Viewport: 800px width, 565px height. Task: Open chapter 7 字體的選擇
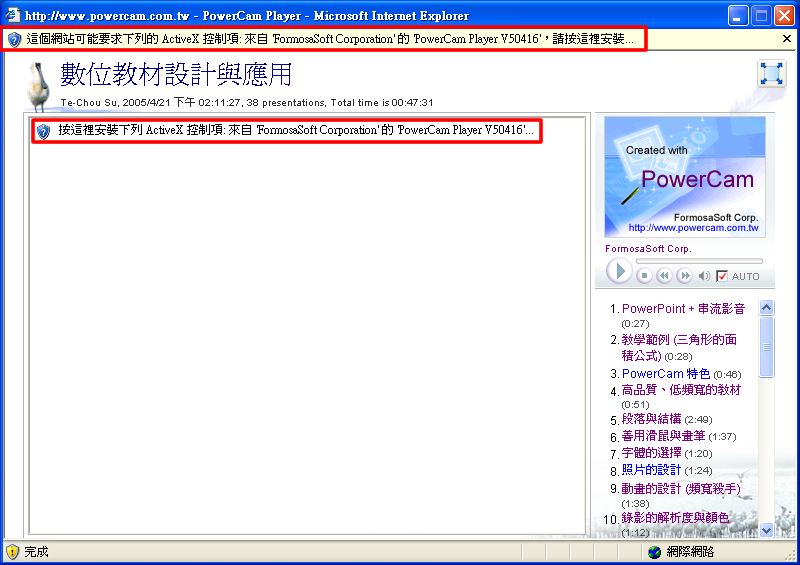[x=651, y=453]
